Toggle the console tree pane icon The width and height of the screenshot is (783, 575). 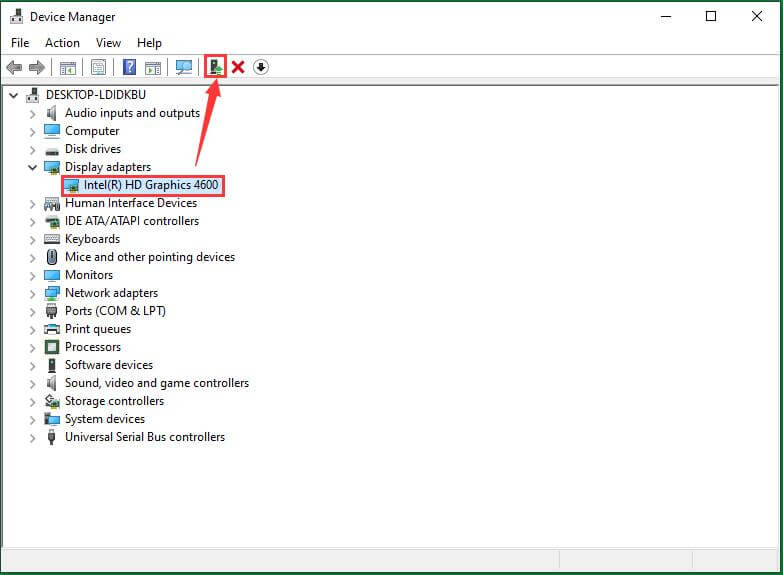pos(67,67)
